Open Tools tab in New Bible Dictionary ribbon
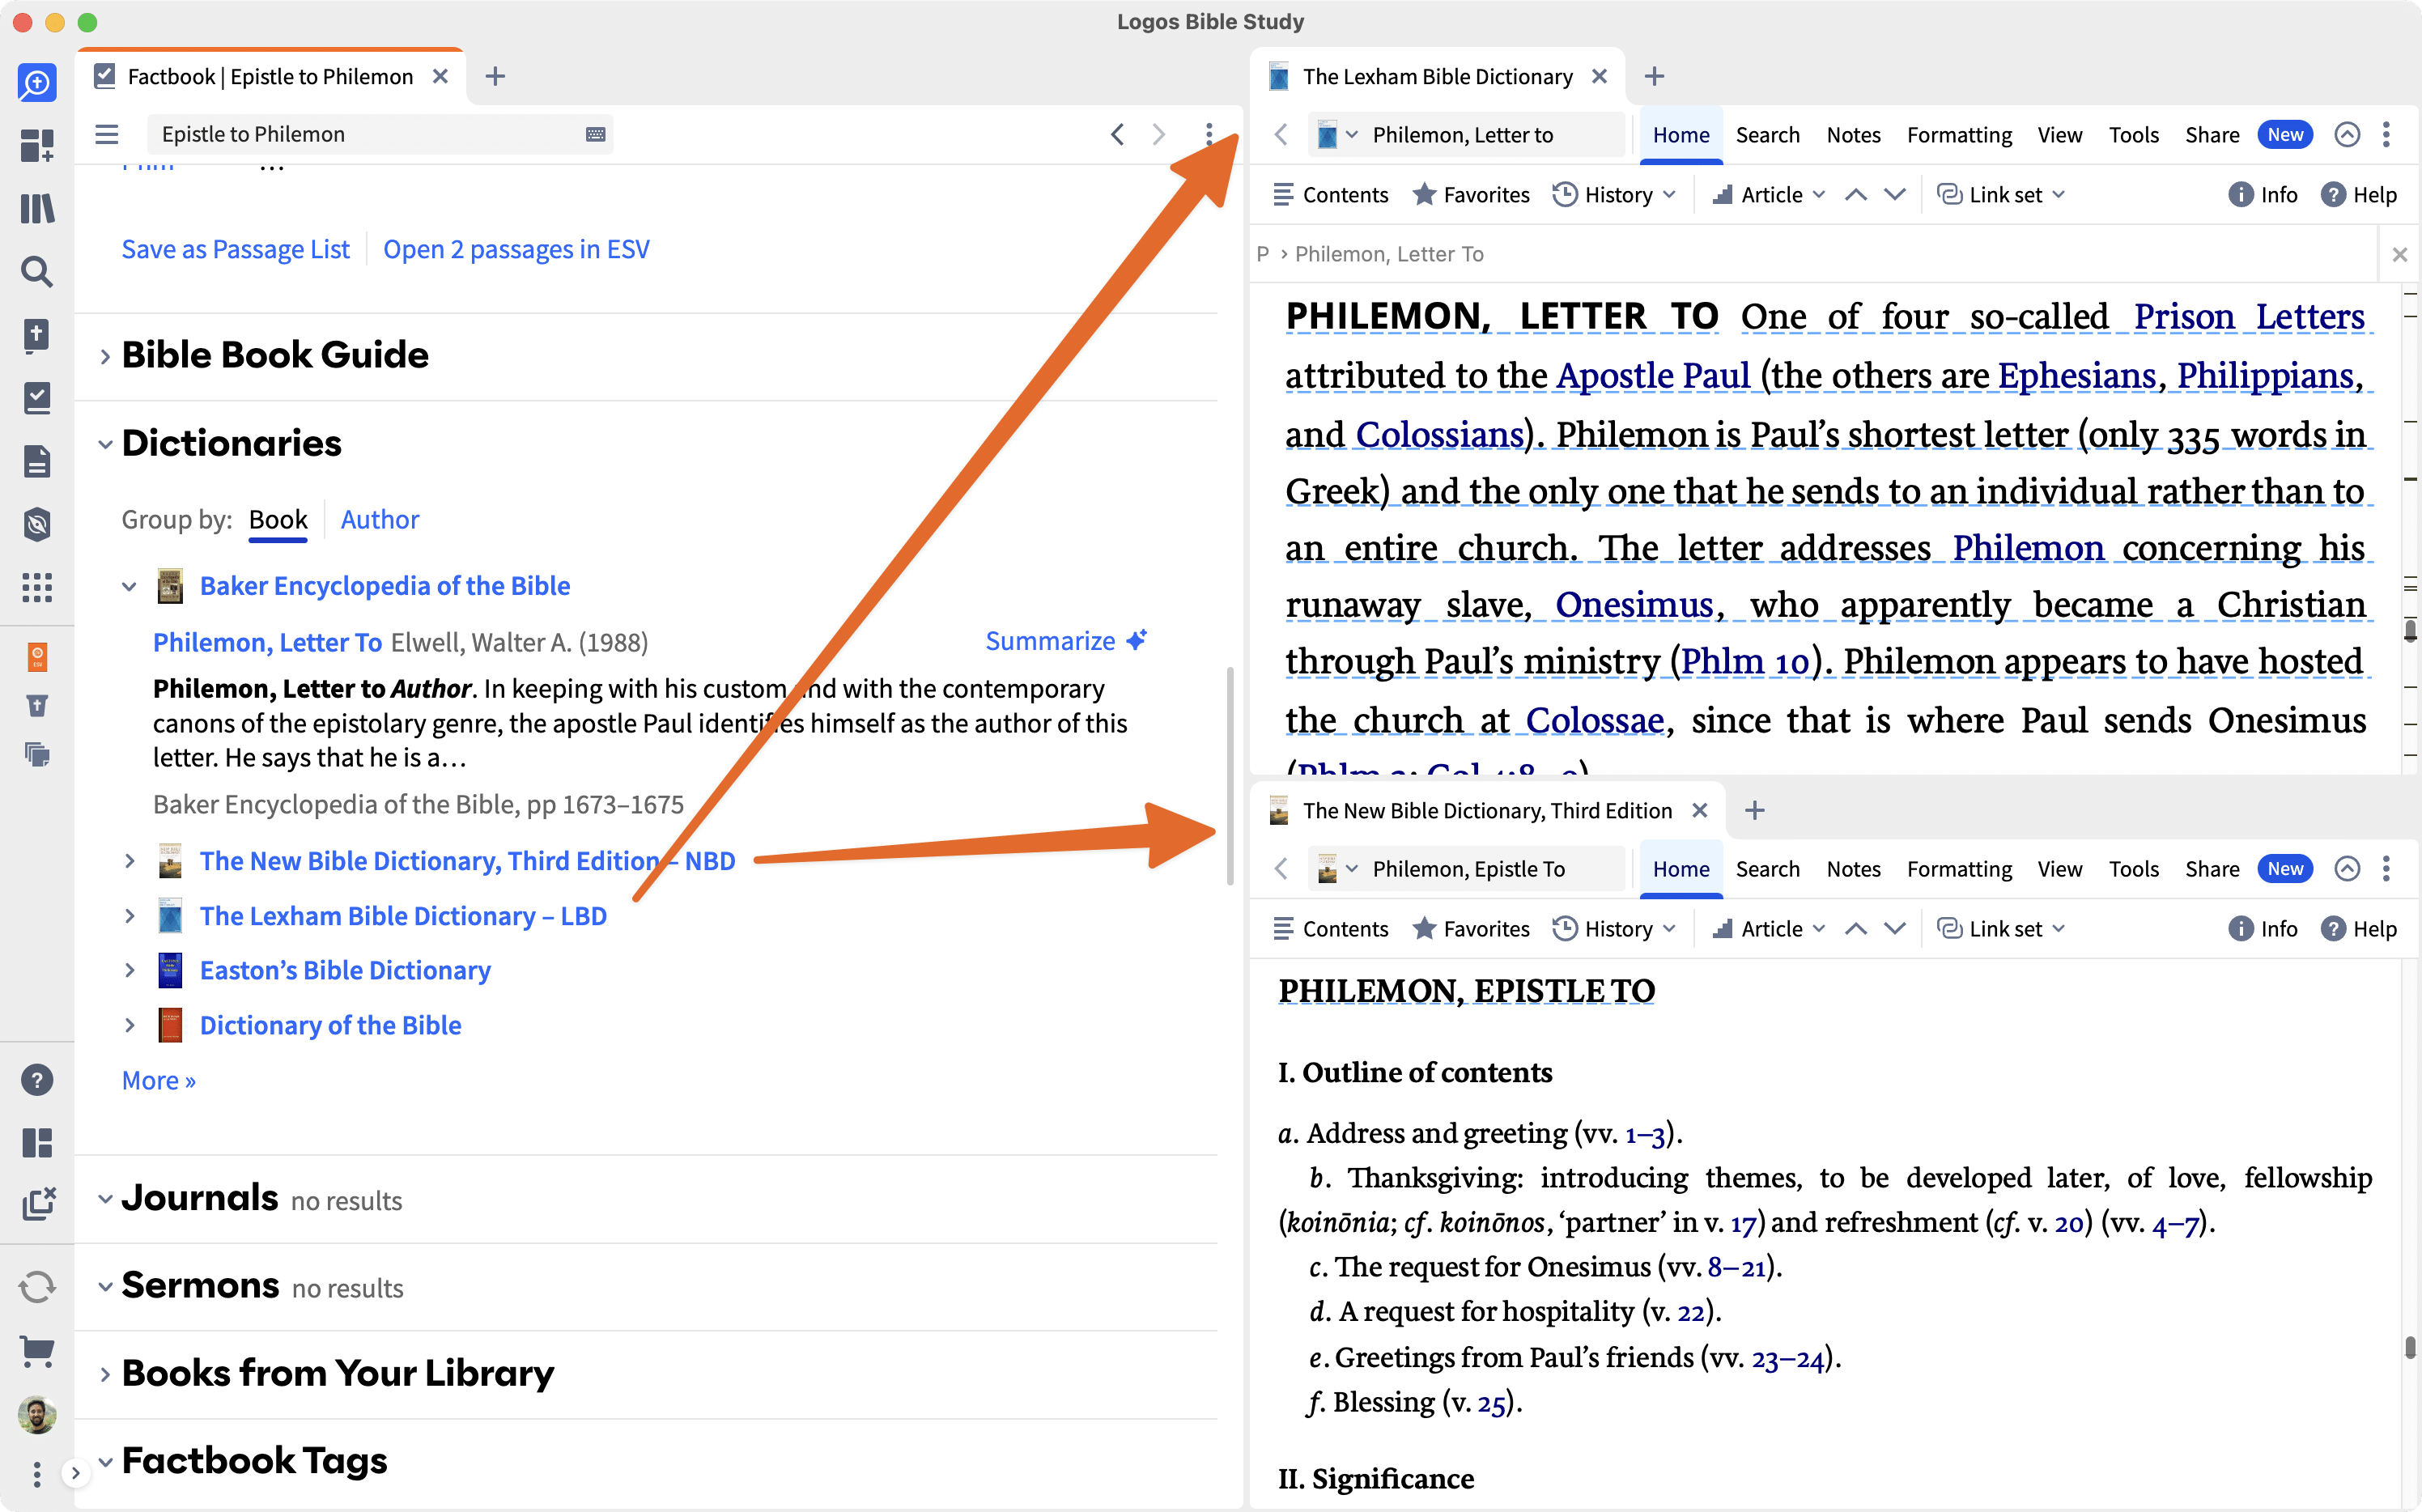This screenshot has width=2422, height=1512. 2133,869
